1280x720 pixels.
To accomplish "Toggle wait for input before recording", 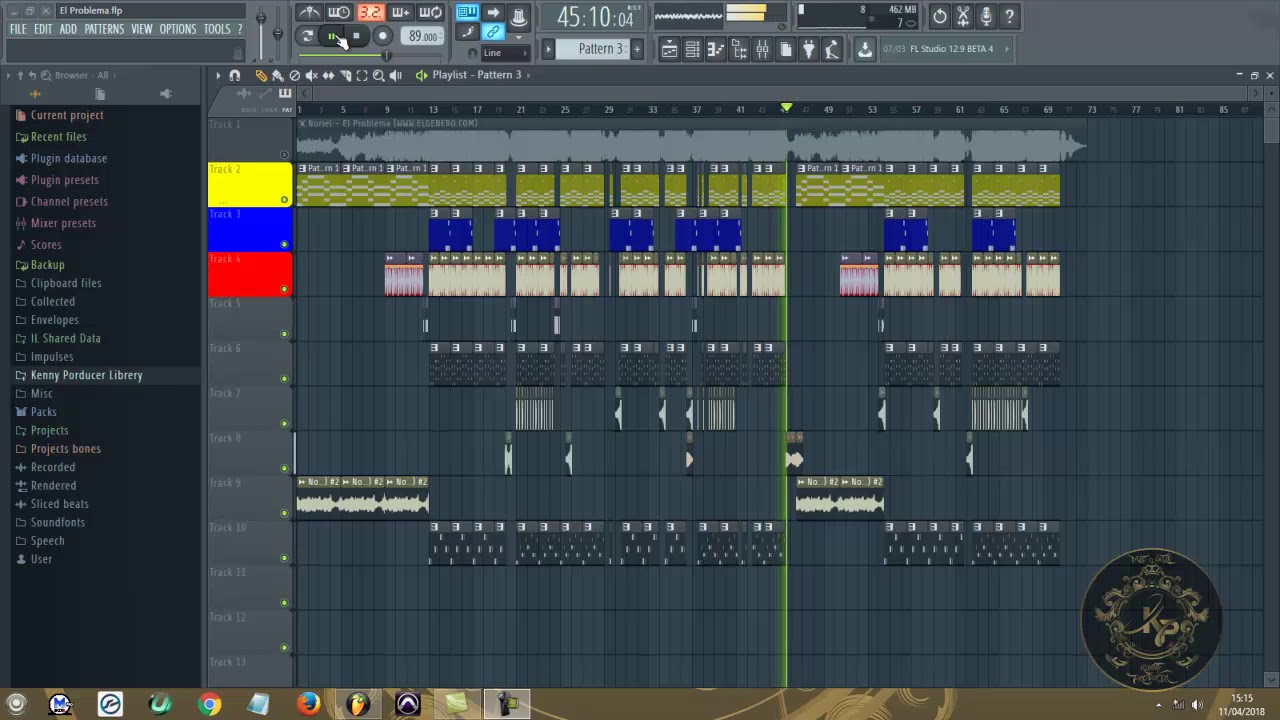I will click(x=339, y=13).
